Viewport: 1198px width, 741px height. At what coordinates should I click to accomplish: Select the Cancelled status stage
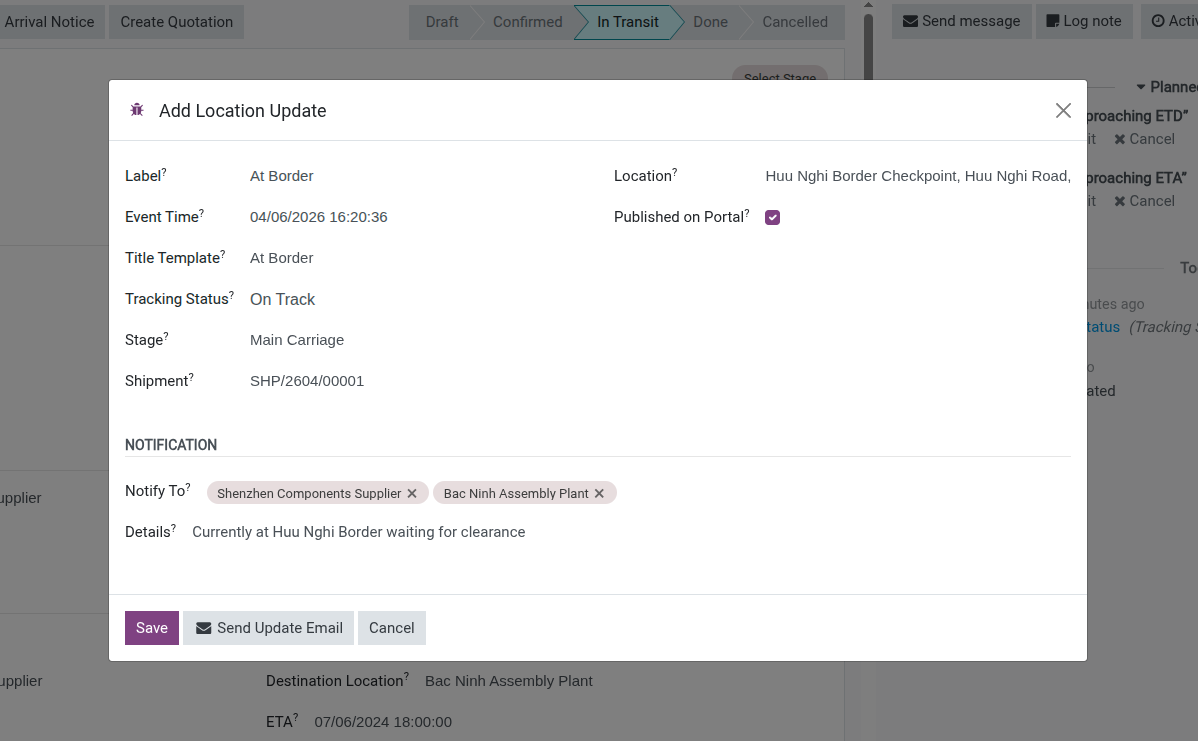pos(794,22)
